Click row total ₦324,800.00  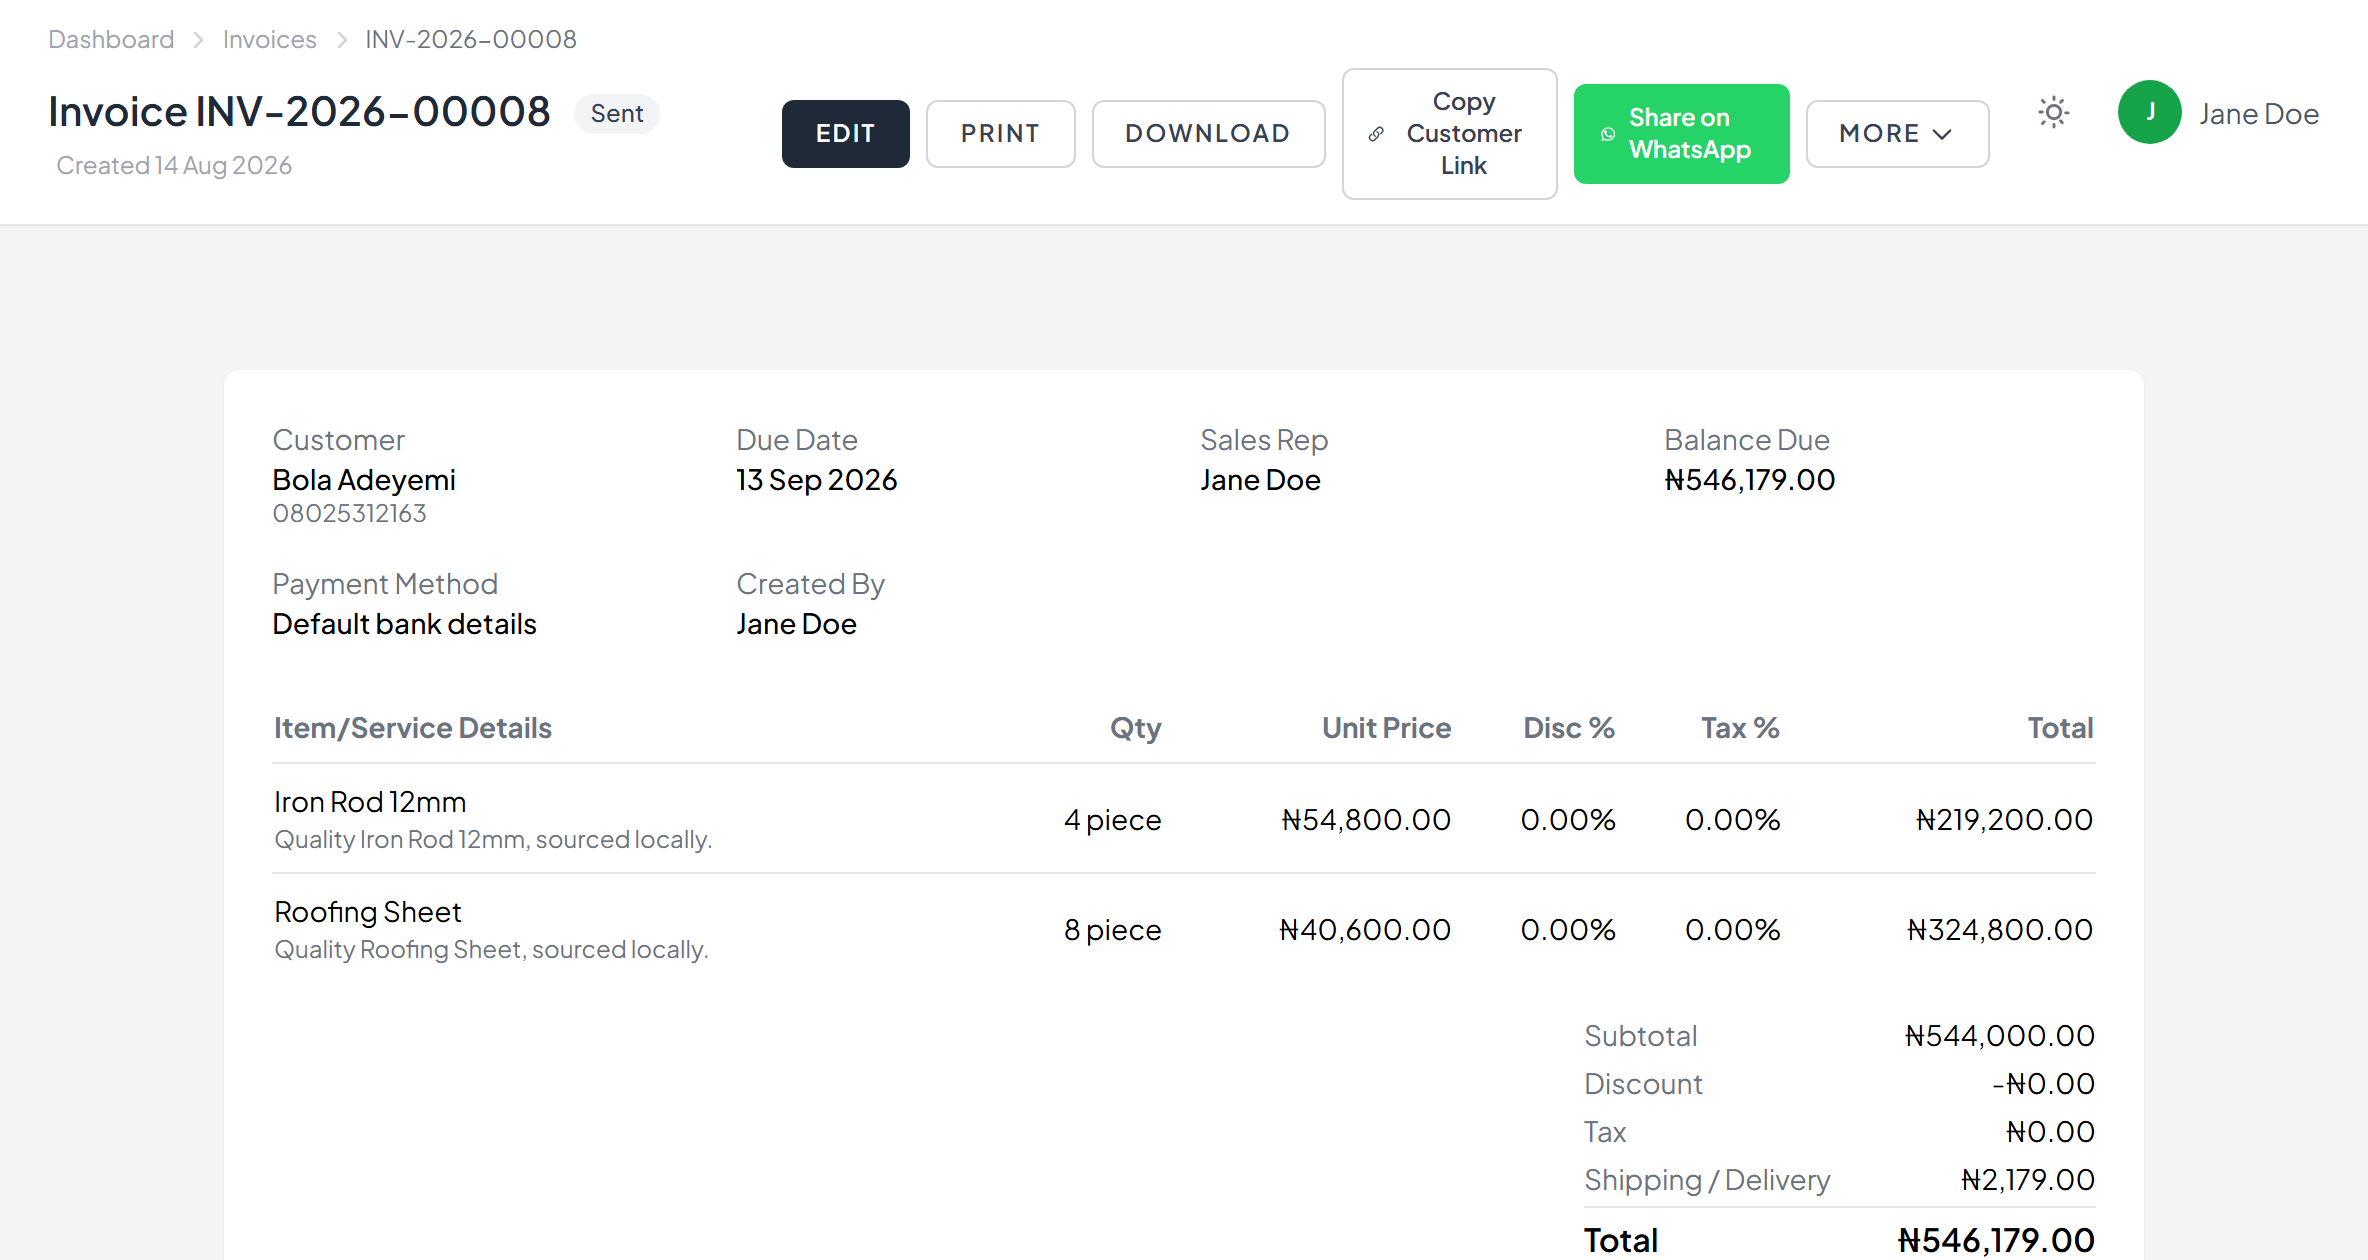(x=1999, y=930)
